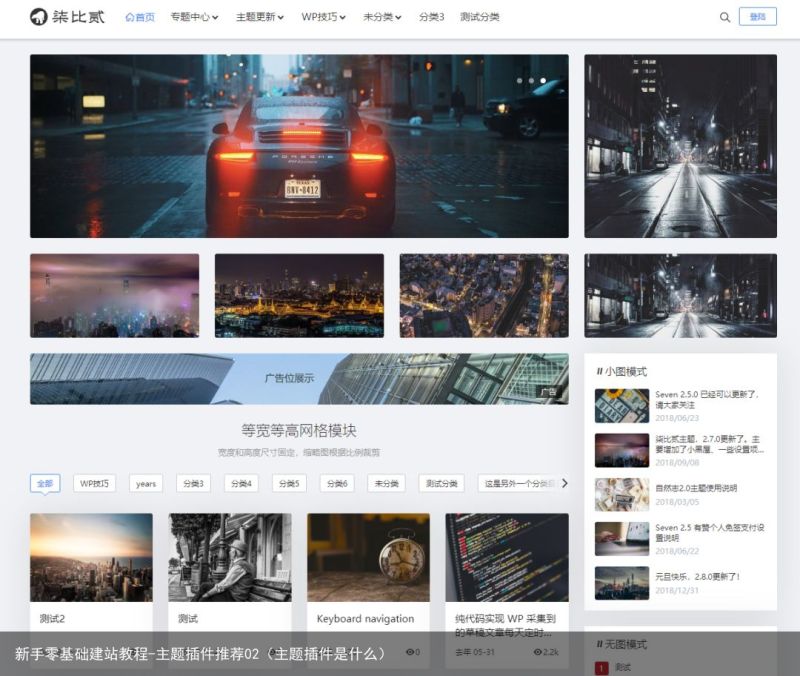
Task: Open the aerial city night view thumbnail
Action: pos(484,295)
